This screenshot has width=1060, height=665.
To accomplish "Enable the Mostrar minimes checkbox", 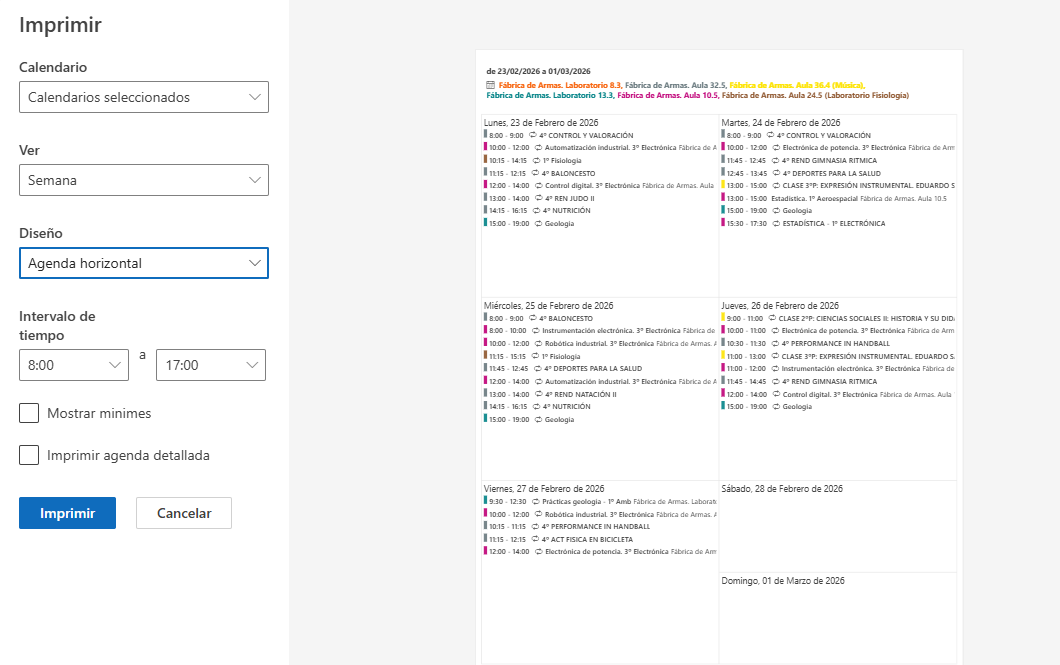I will 29,413.
